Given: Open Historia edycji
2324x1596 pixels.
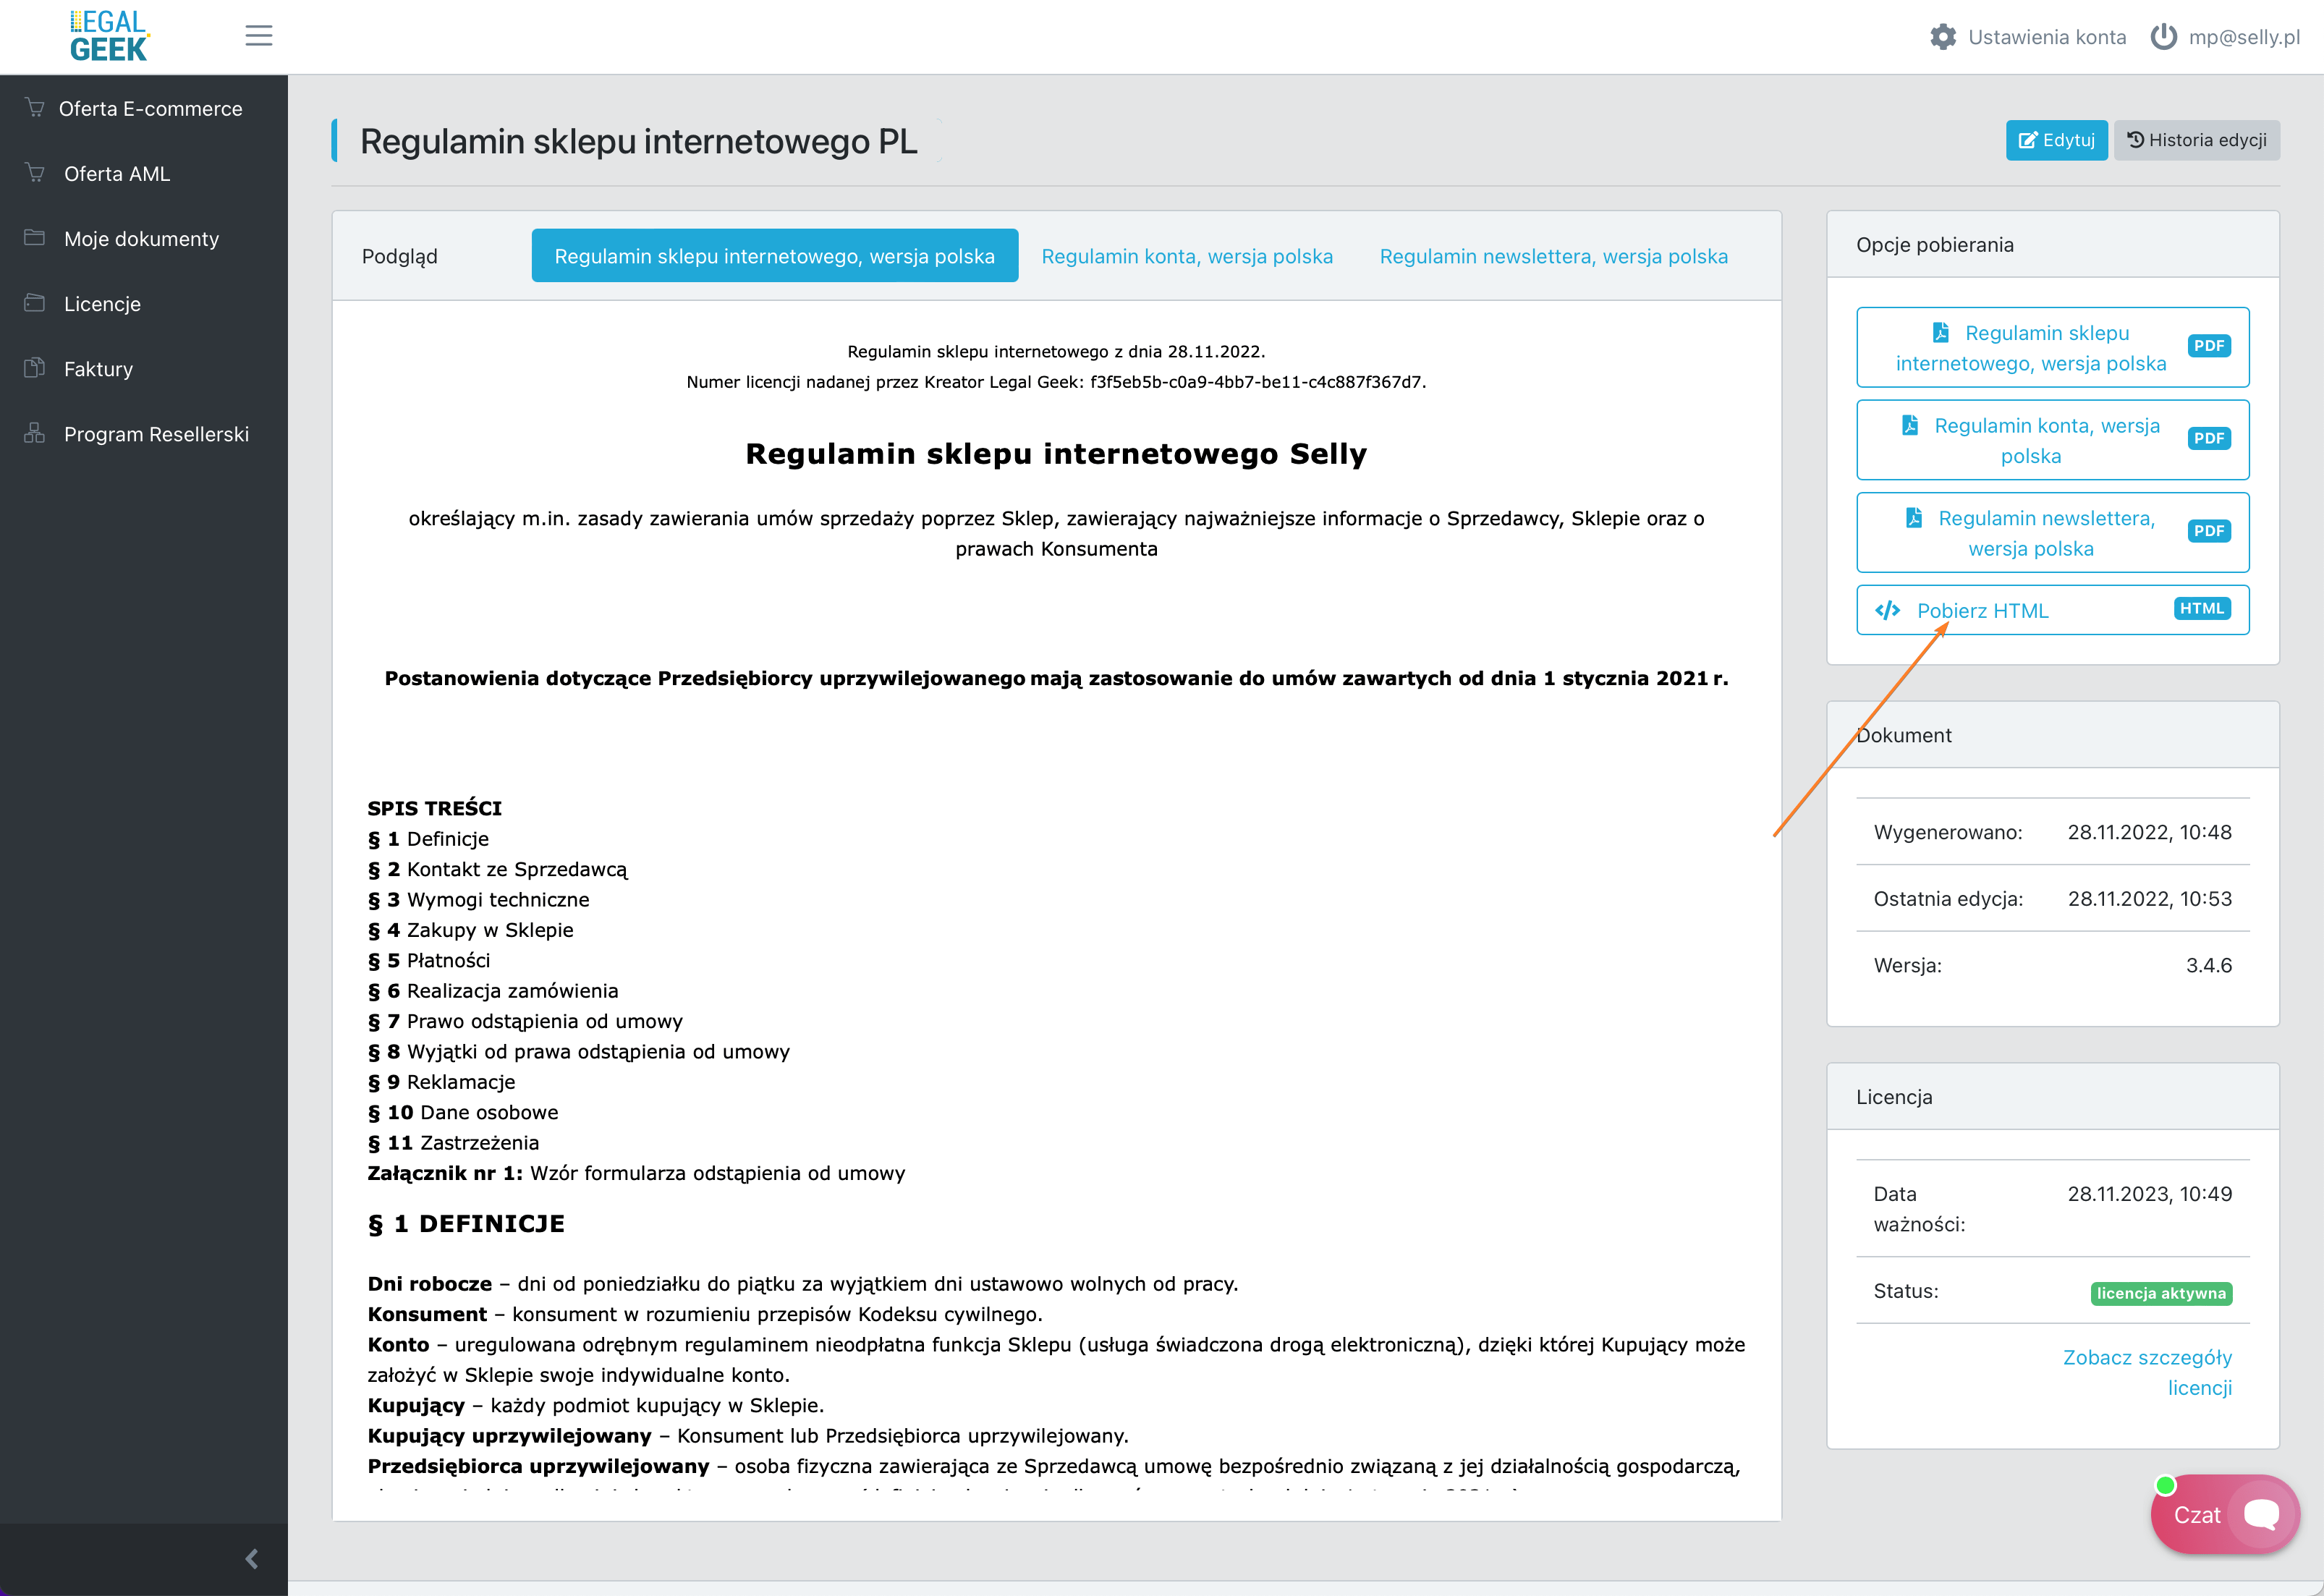Looking at the screenshot, I should pos(2196,140).
